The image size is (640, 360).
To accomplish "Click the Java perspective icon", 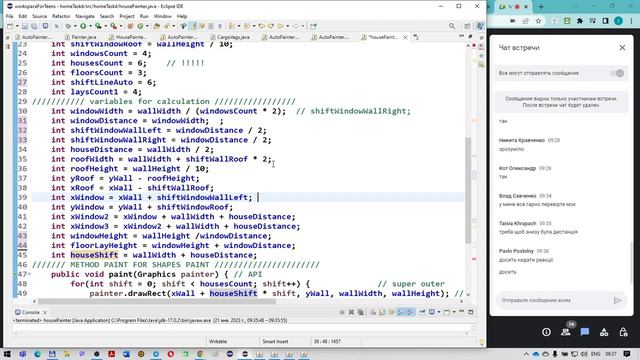I will tap(480, 26).
